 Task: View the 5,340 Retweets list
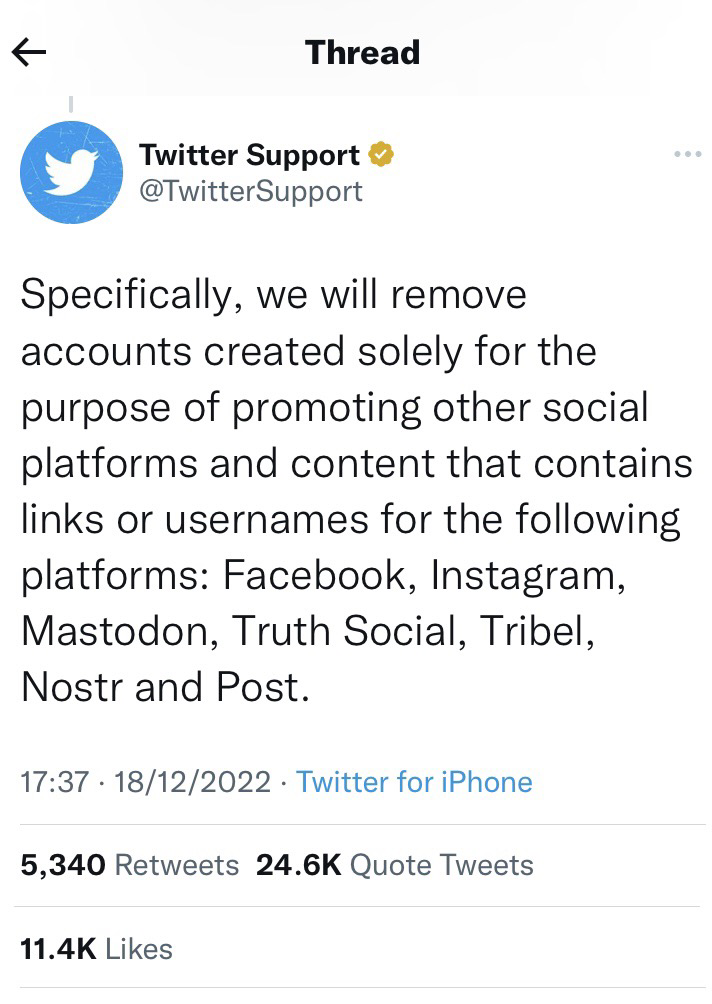point(129,865)
